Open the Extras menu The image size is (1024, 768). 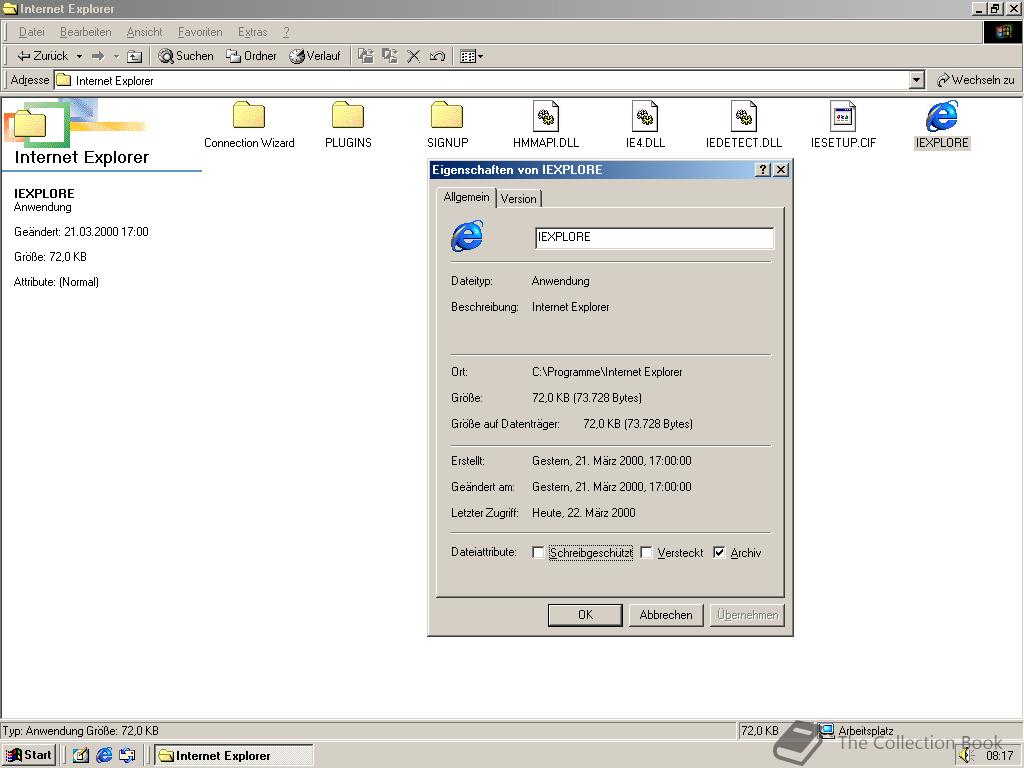(x=253, y=32)
